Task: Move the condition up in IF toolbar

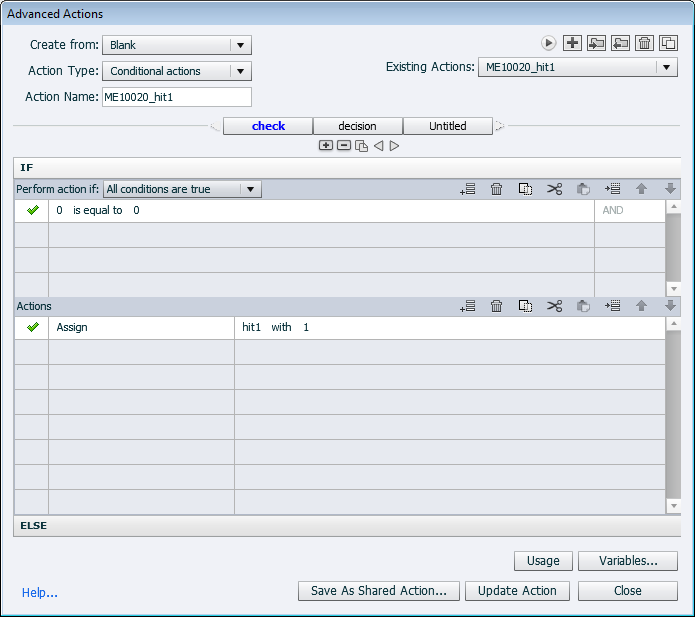Action: pos(641,189)
